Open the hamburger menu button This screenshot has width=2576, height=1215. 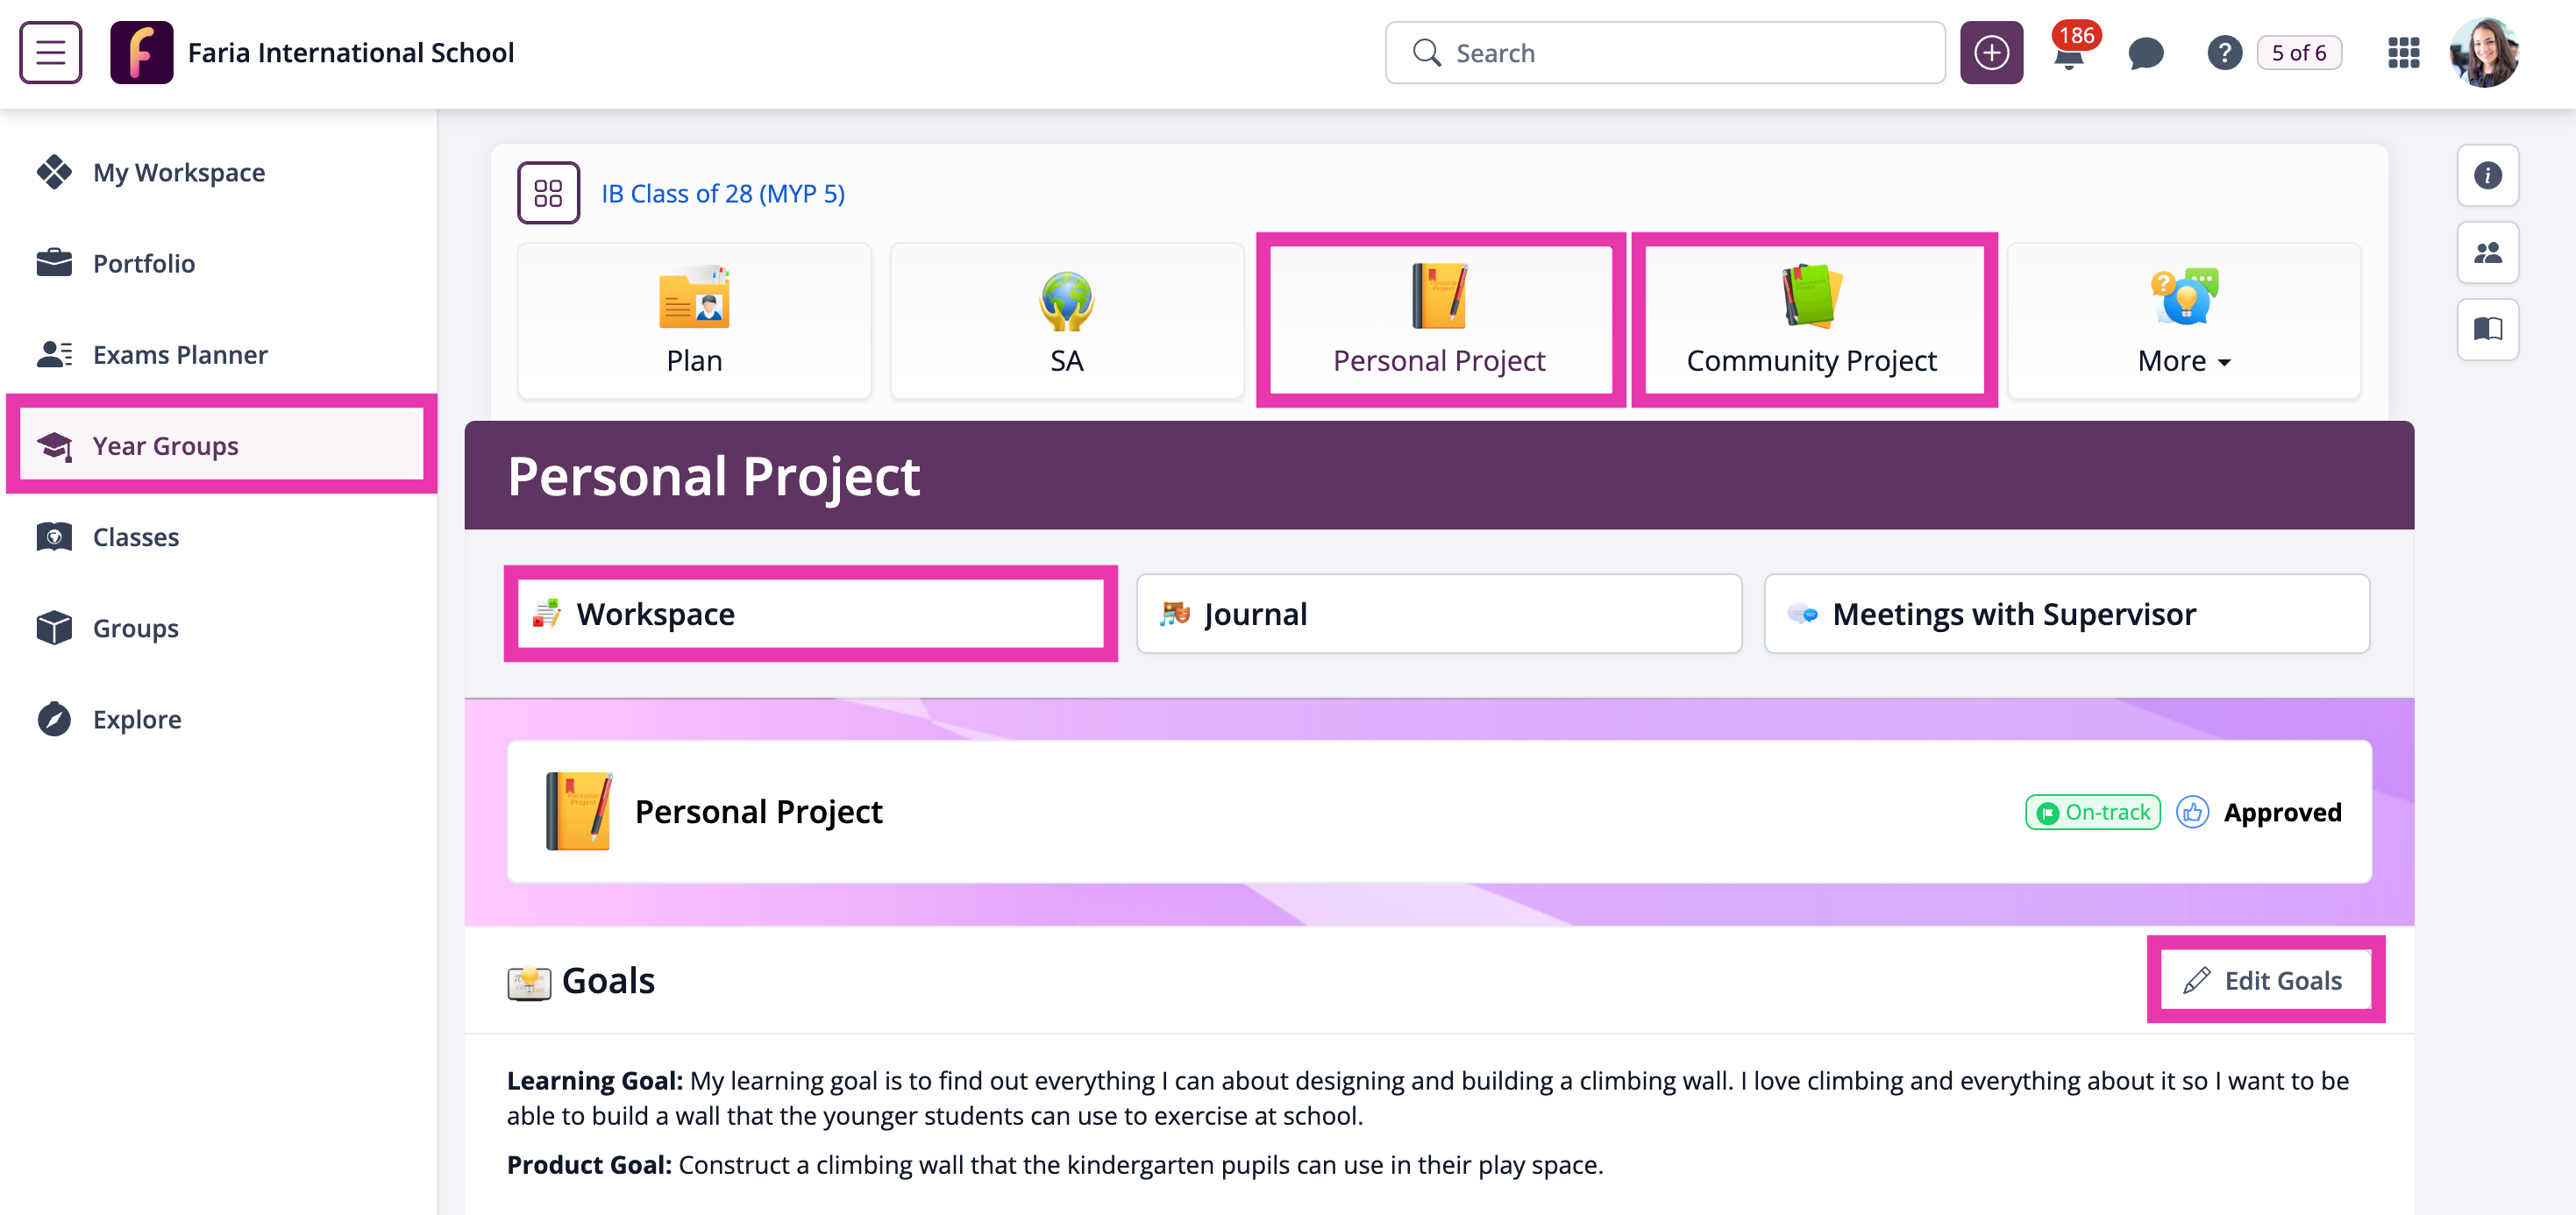click(x=50, y=52)
